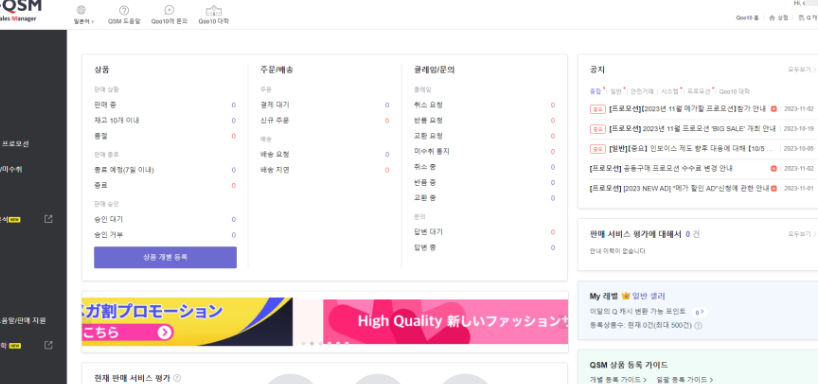
Task: Select the 종합 notice tab
Action: [596, 91]
